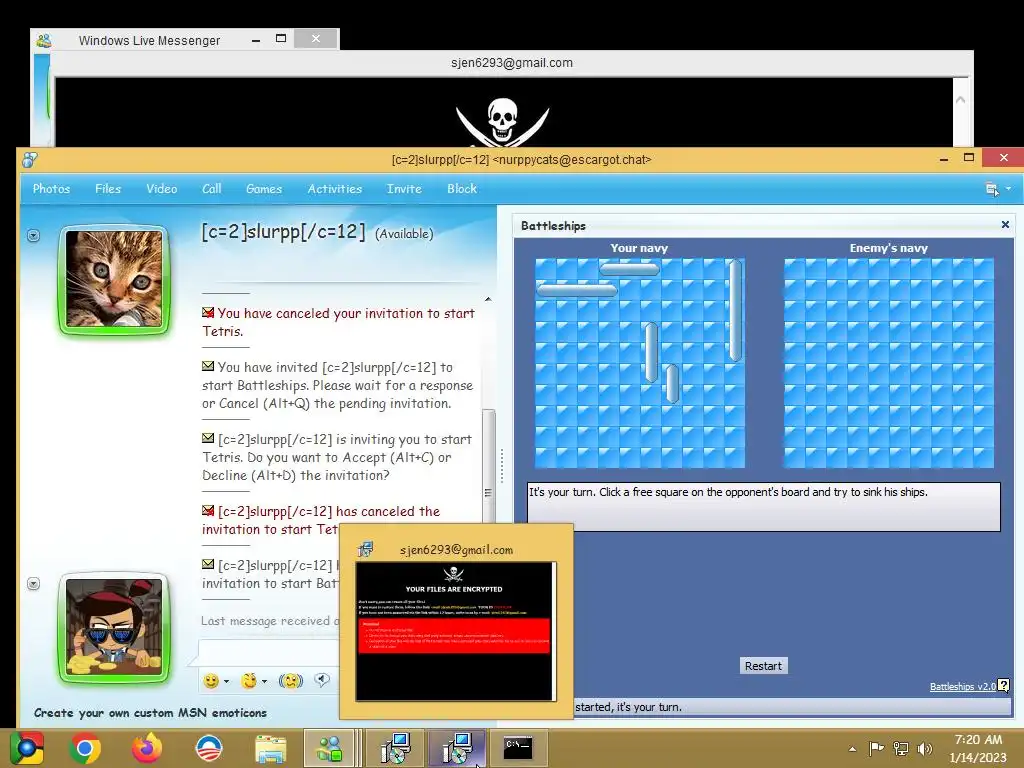Click the Battleships help question mark icon

coord(1004,685)
